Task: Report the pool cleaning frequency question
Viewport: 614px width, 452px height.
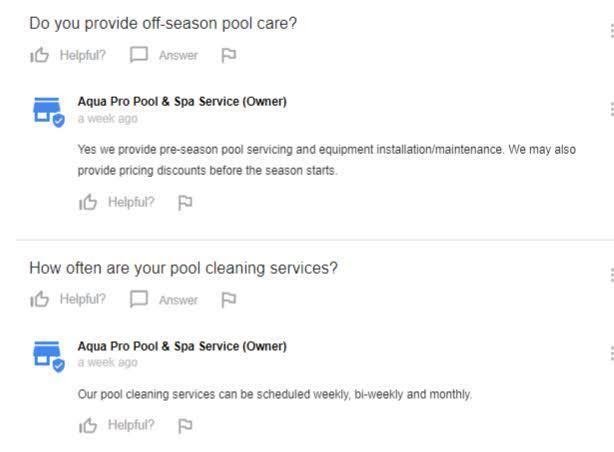Action: (228, 299)
